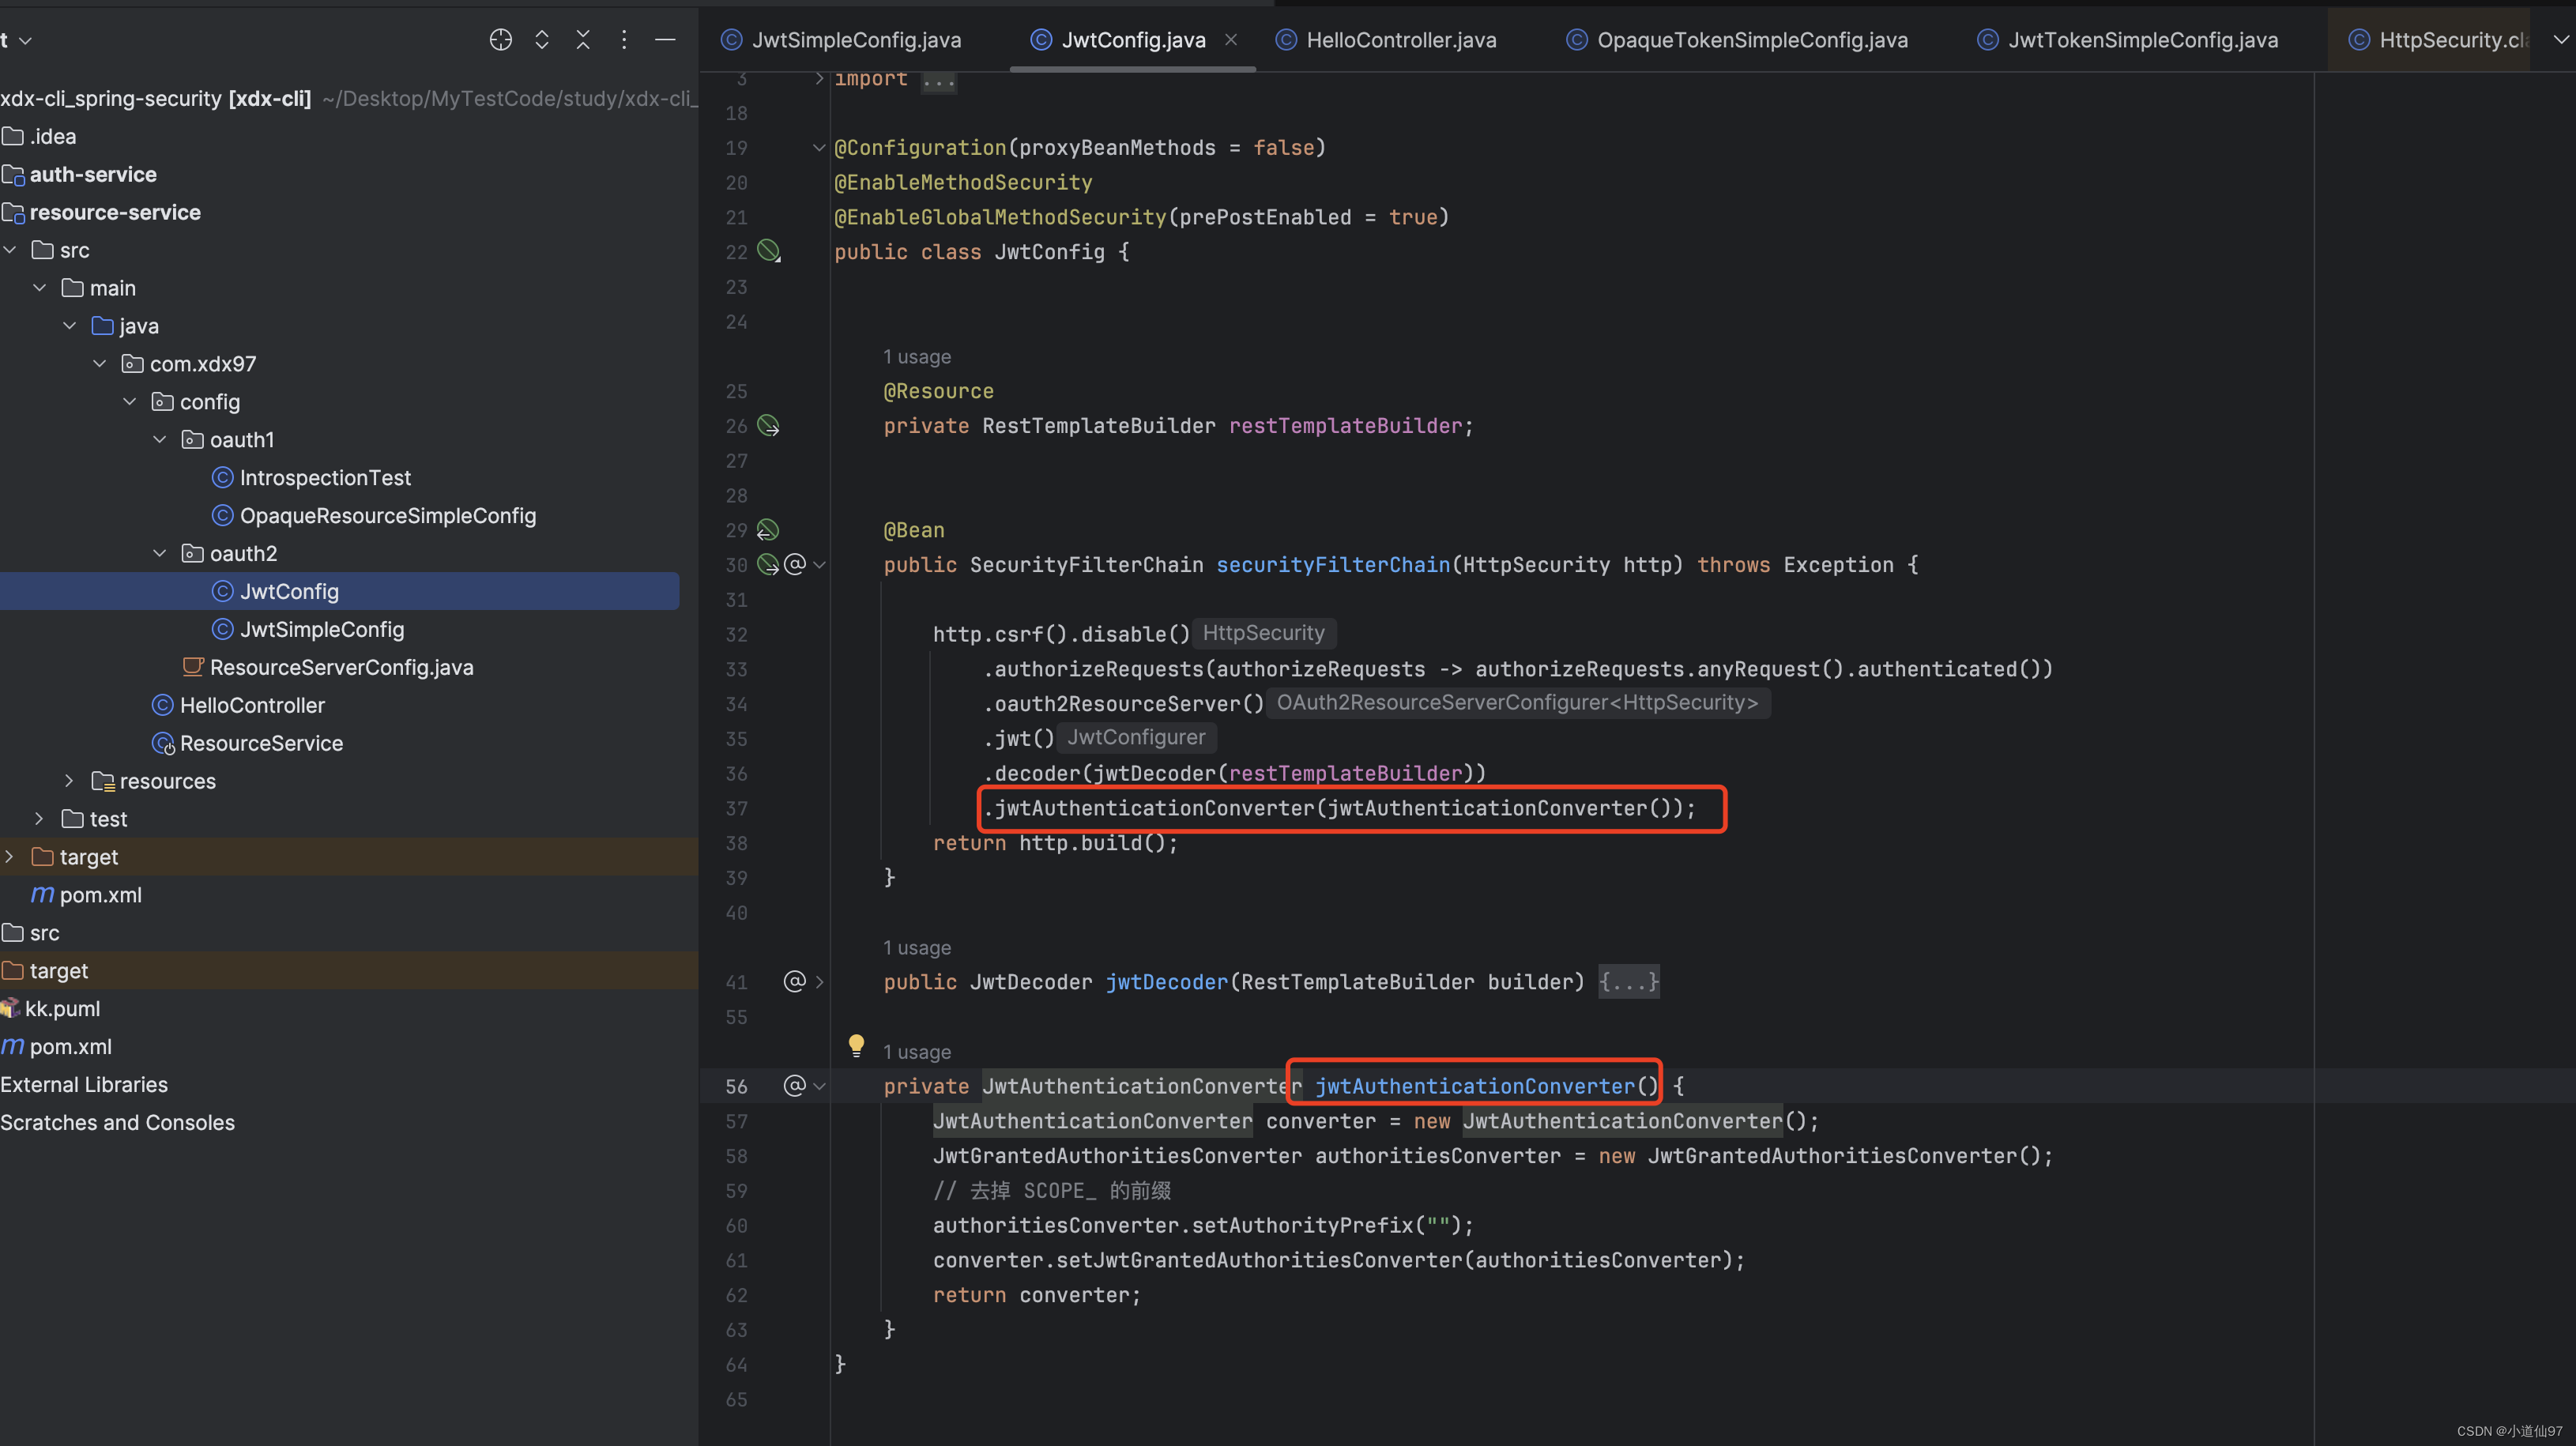Open the project panel options kebab menu
The image size is (2576, 1446).
[624, 40]
